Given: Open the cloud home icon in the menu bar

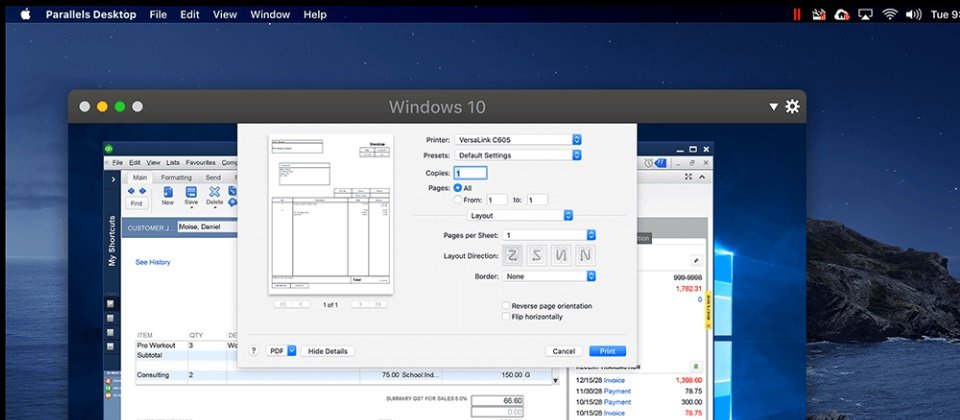Looking at the screenshot, I should pos(842,14).
